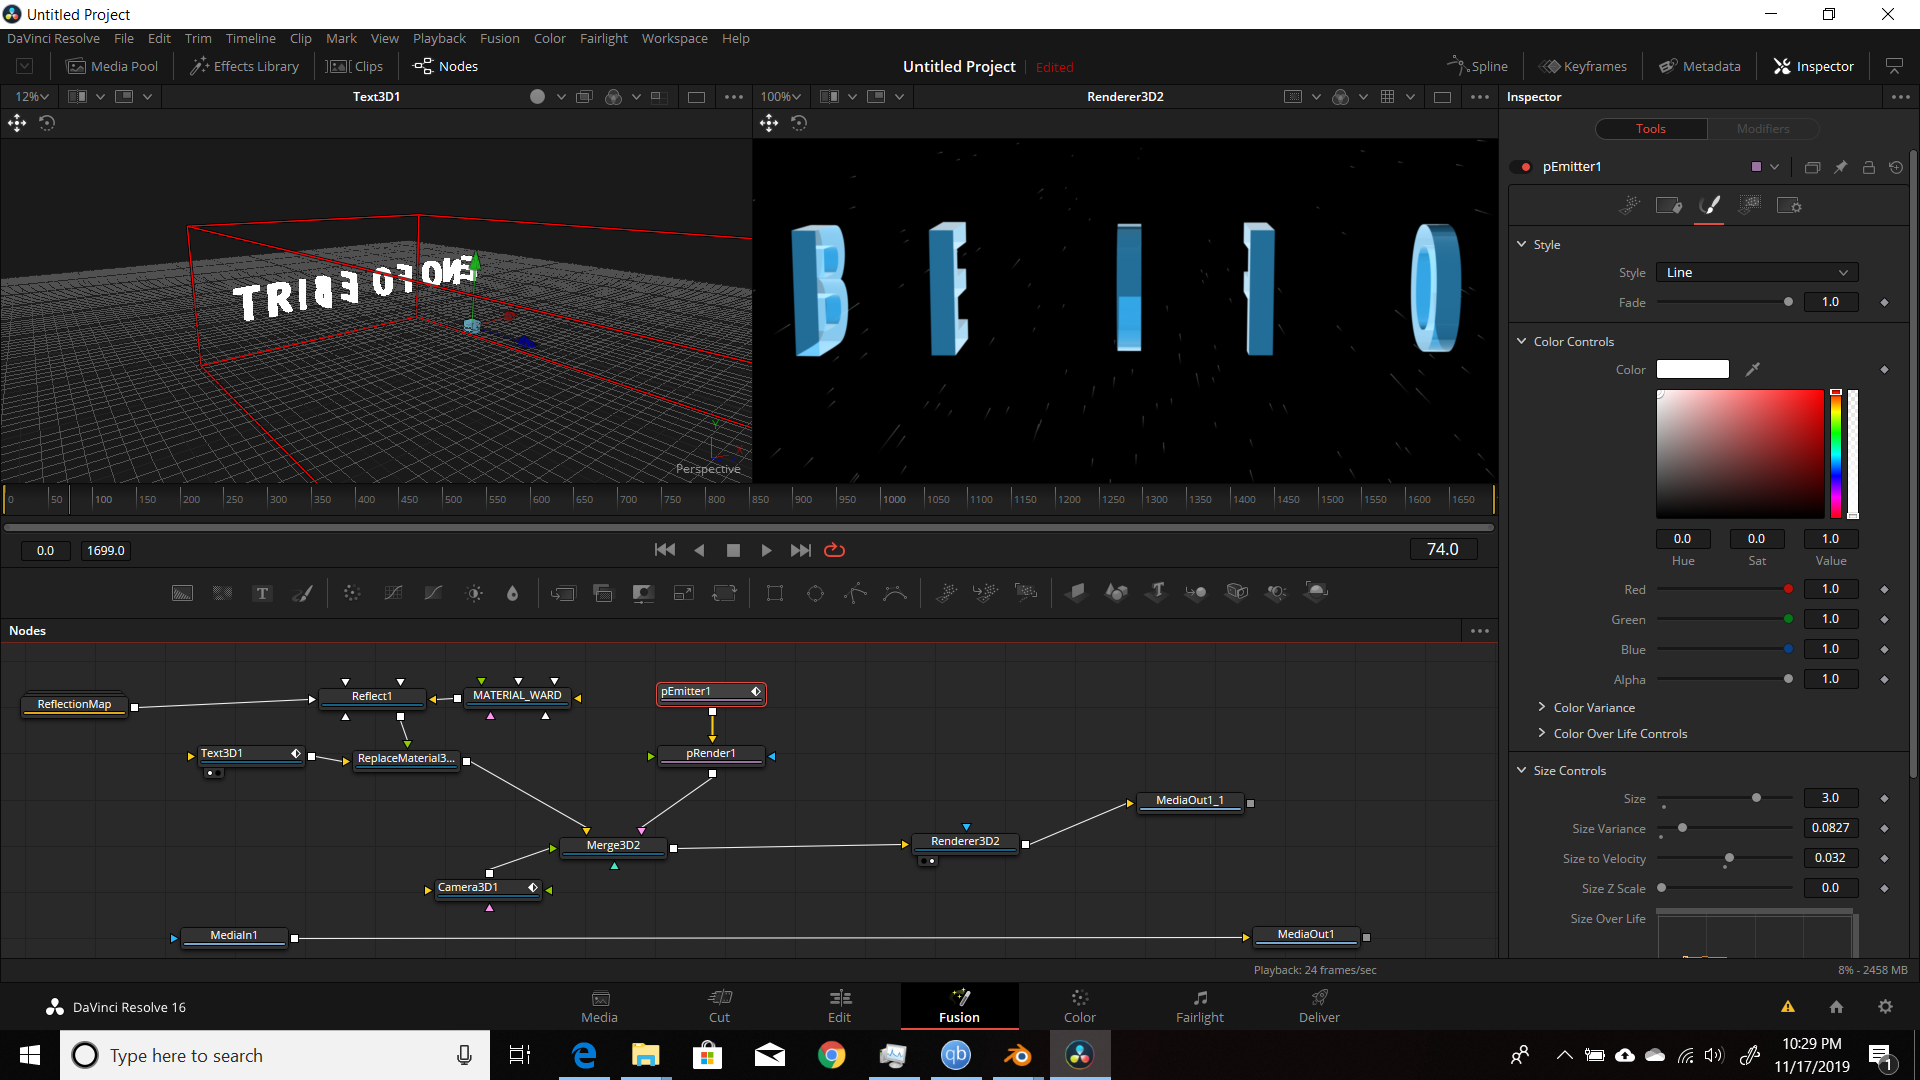Toggle keyframe diamond for Red

(x=1884, y=589)
